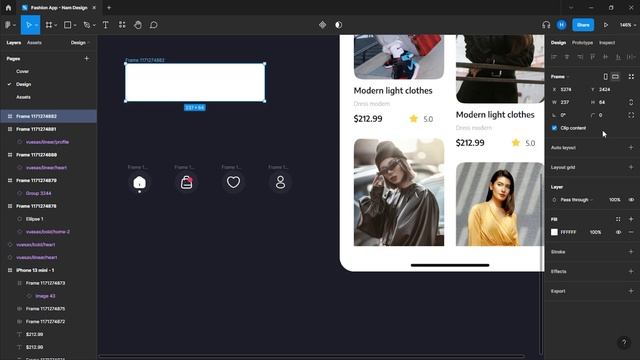Add an Export setting with plus

631,291
